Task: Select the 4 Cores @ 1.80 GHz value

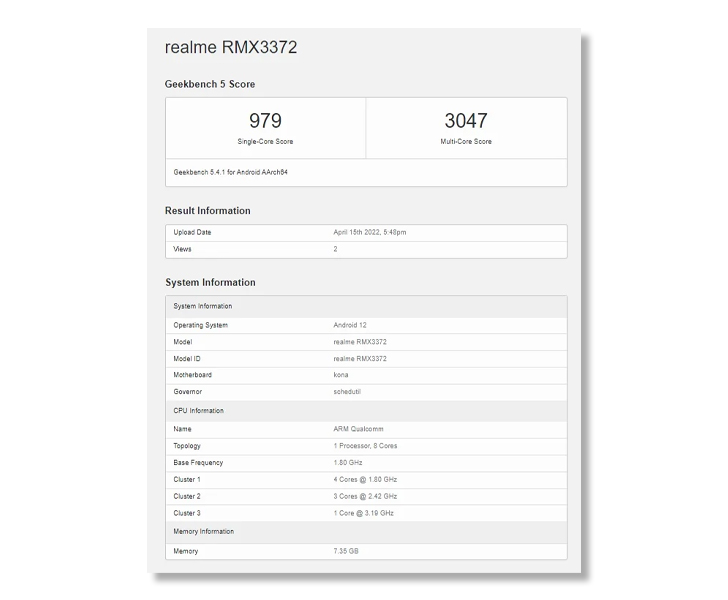Action: tap(365, 479)
